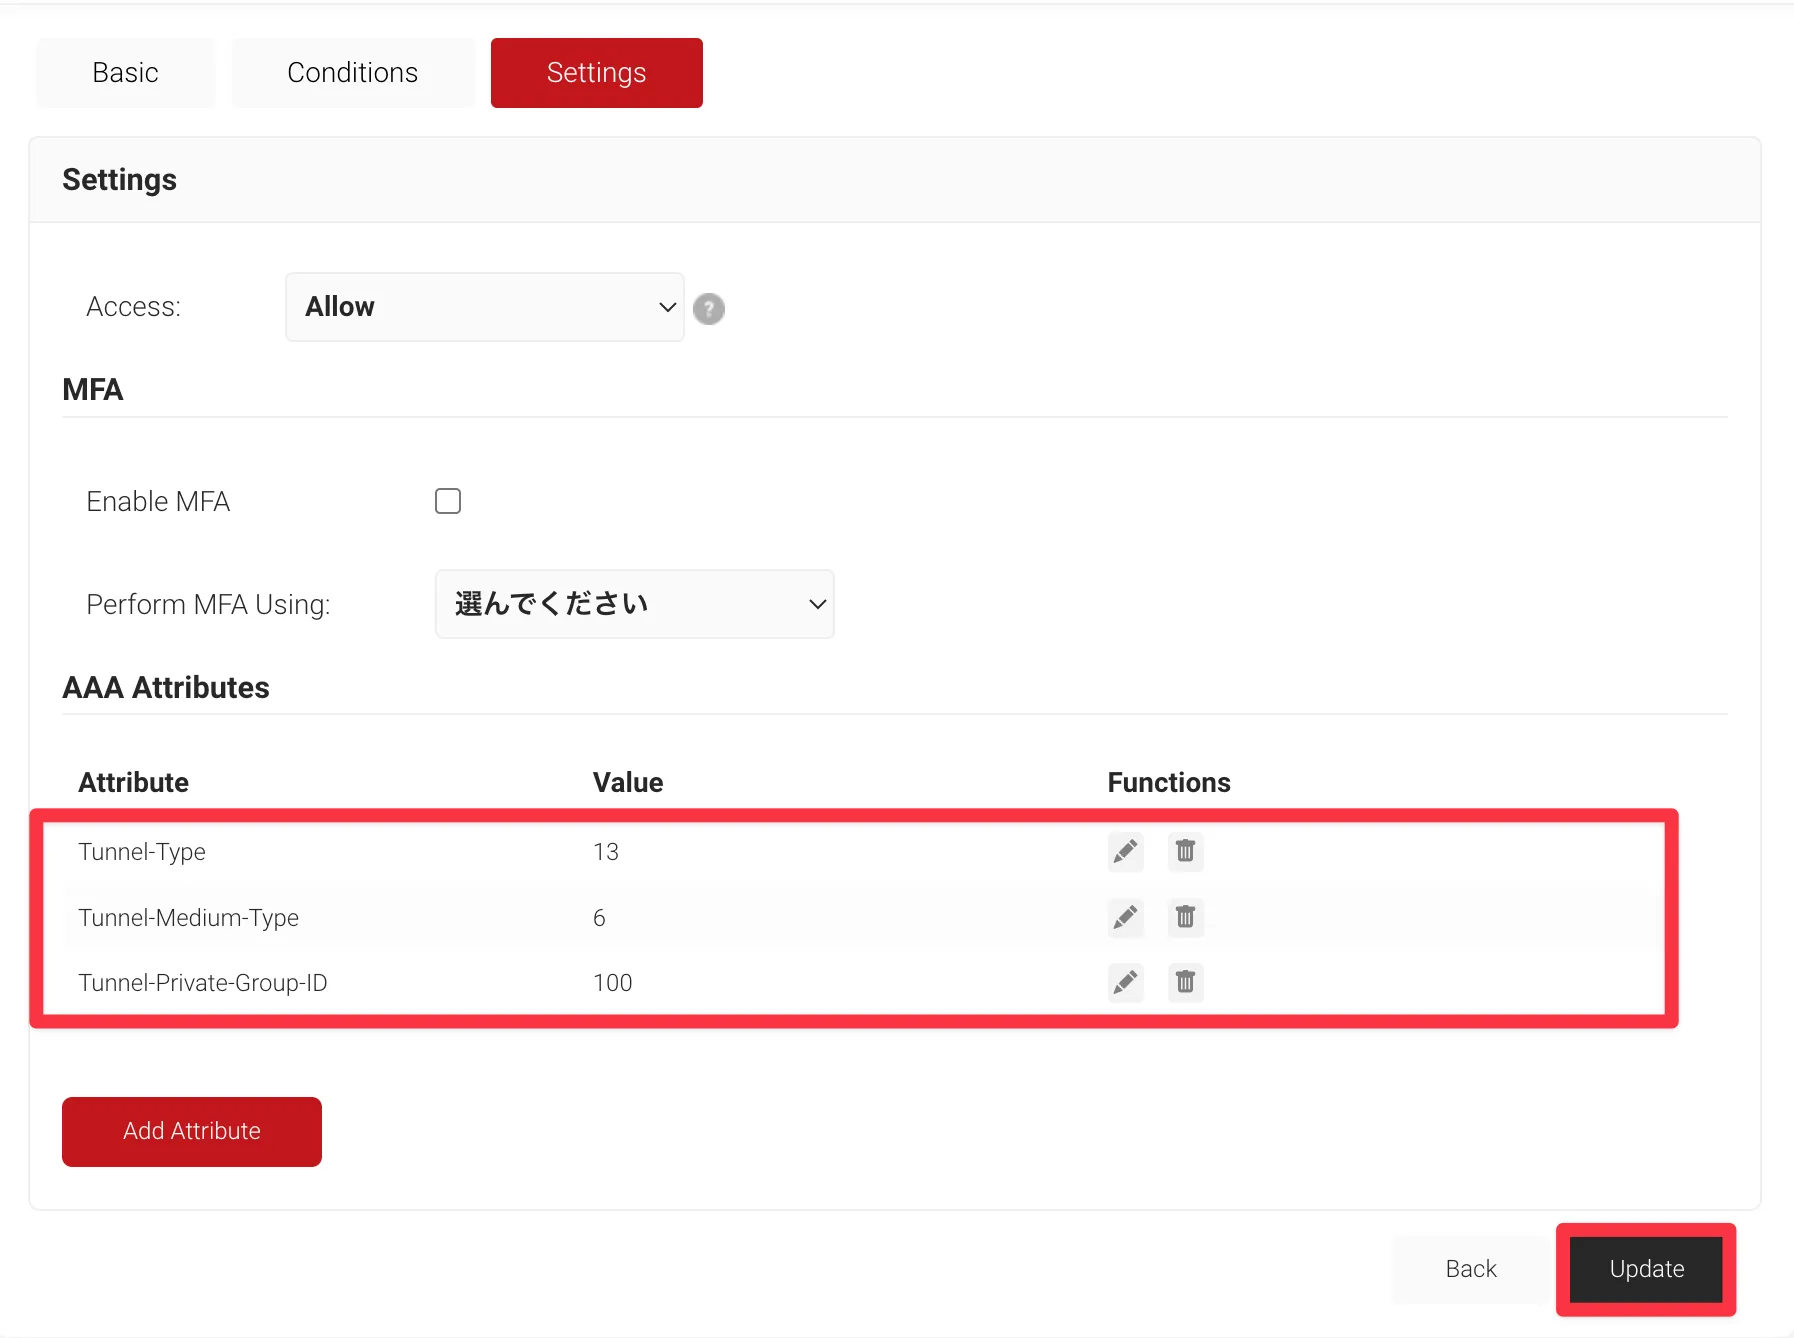Go to the Conditions tab
Viewport: 1794px width, 1338px height.
pyautogui.click(x=352, y=73)
